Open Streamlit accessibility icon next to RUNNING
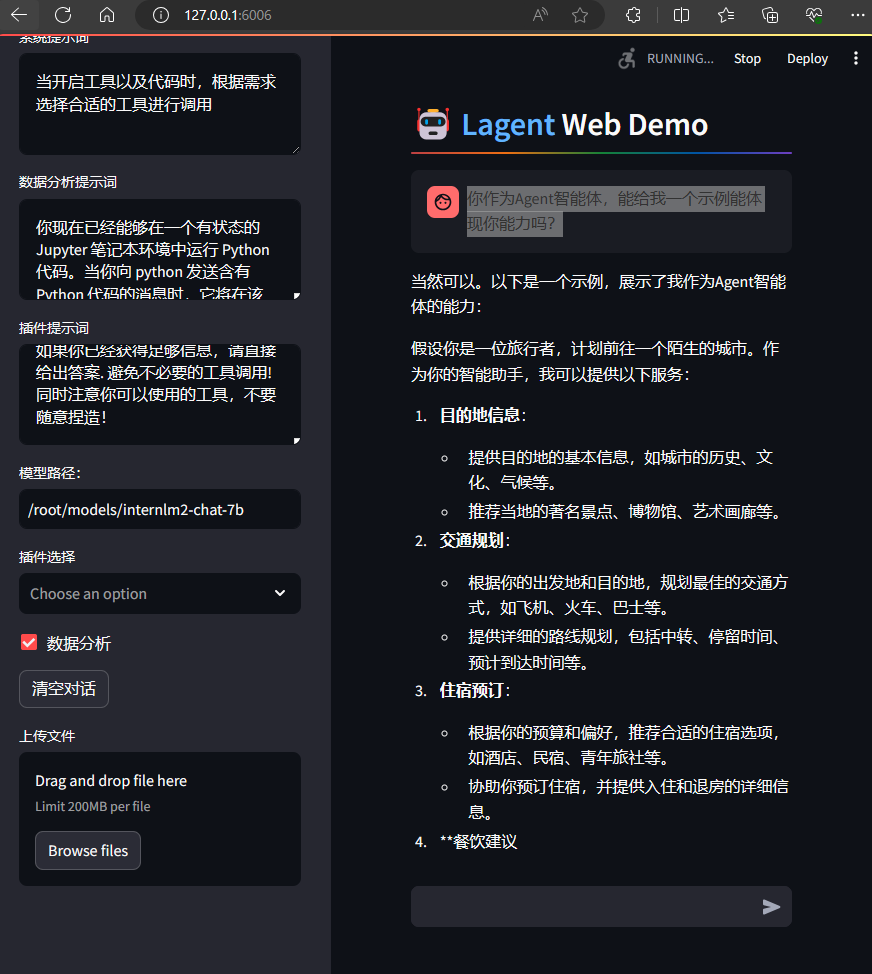This screenshot has width=872, height=974. click(627, 59)
